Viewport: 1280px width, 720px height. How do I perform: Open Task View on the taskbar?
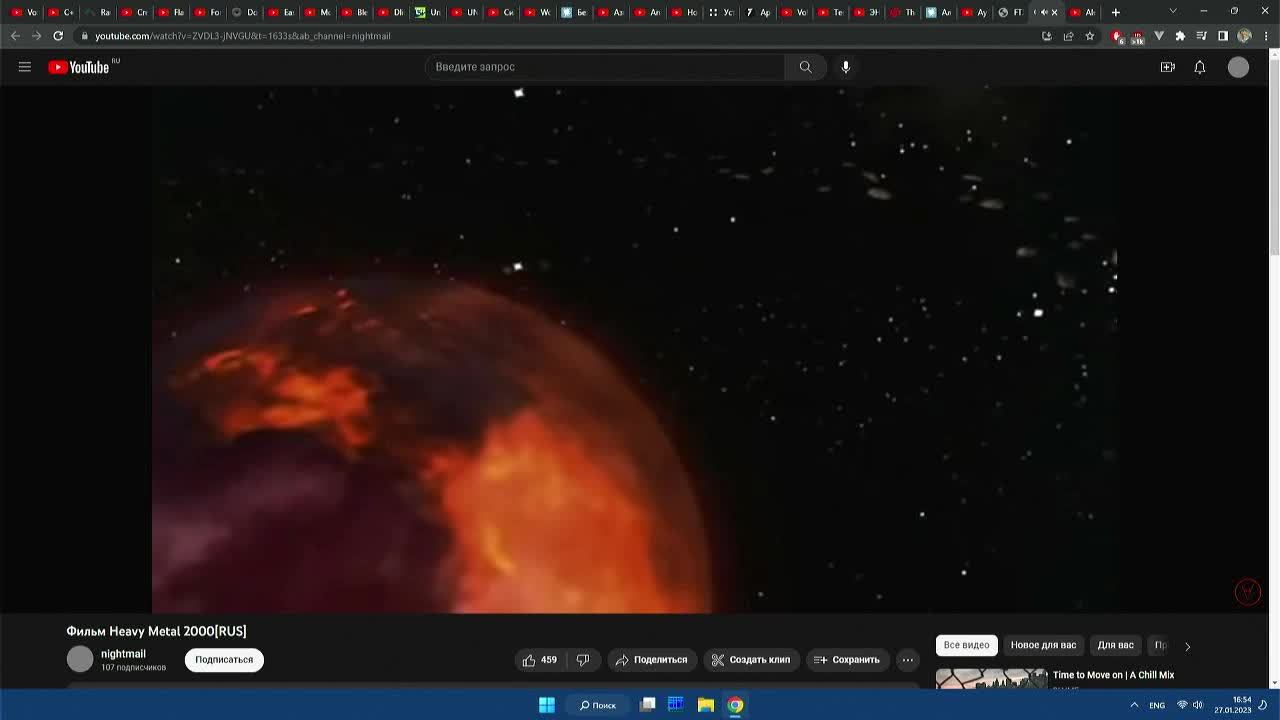coord(647,705)
